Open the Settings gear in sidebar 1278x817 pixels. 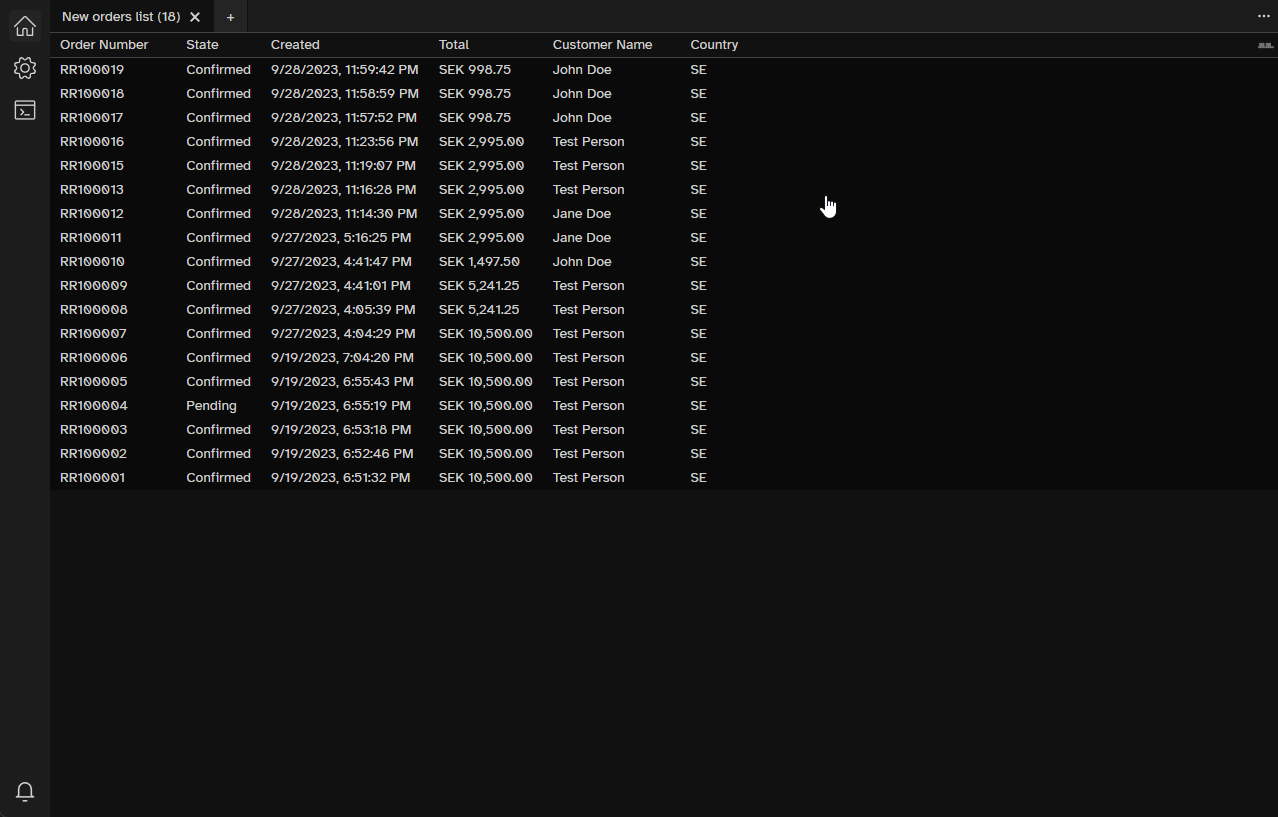coord(24,68)
